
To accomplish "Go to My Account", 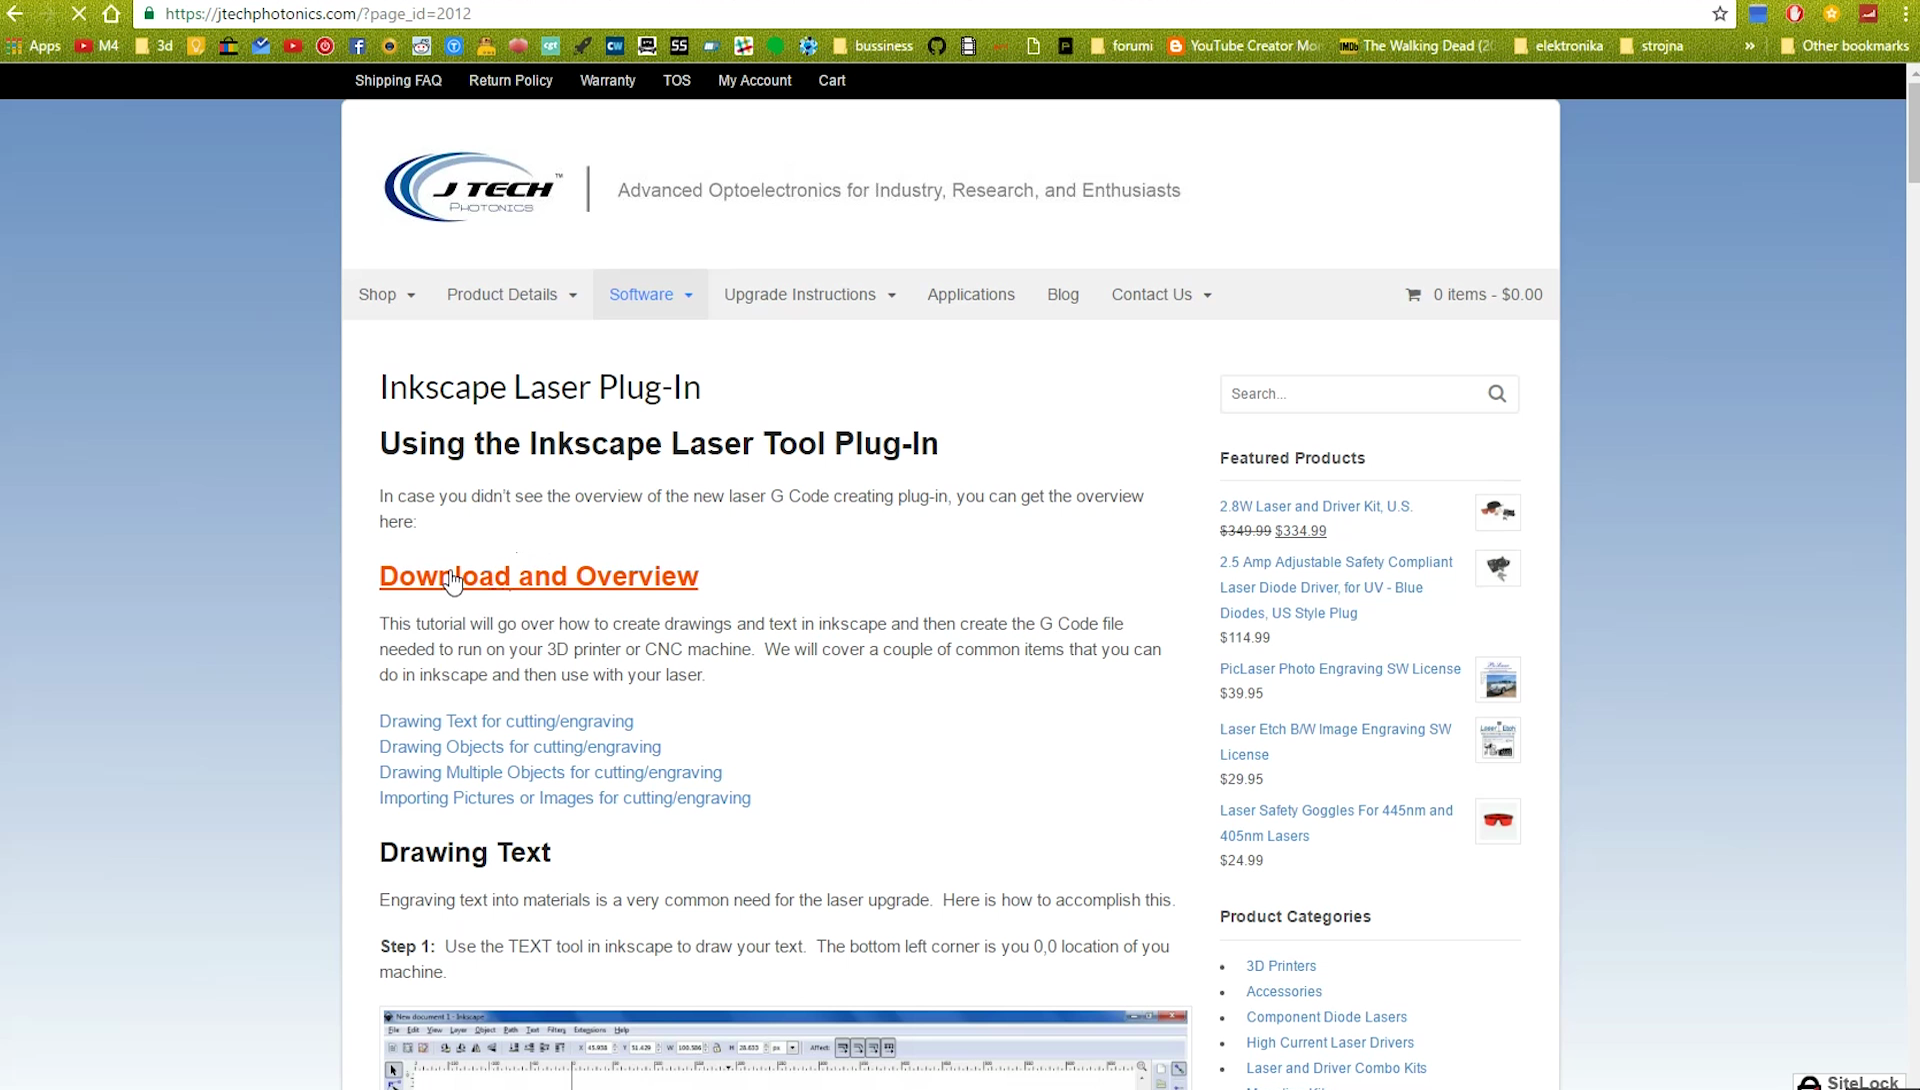I will tap(754, 81).
